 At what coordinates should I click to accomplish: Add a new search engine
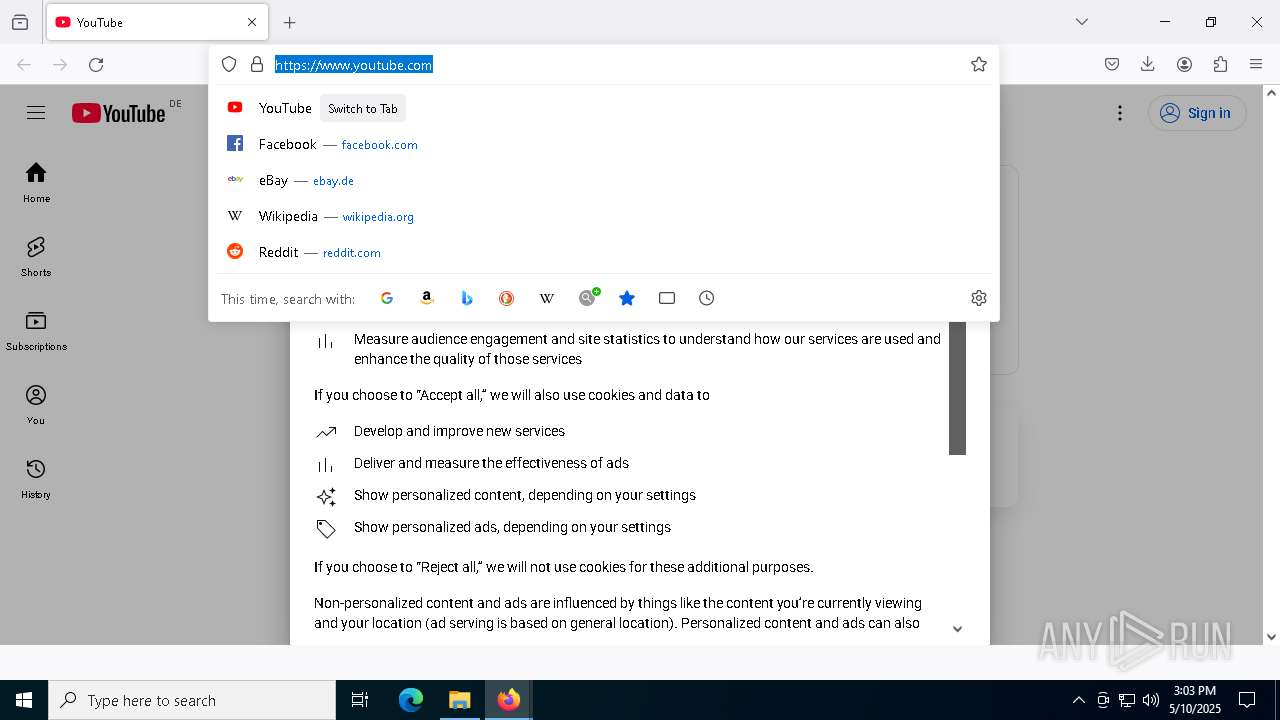point(588,298)
